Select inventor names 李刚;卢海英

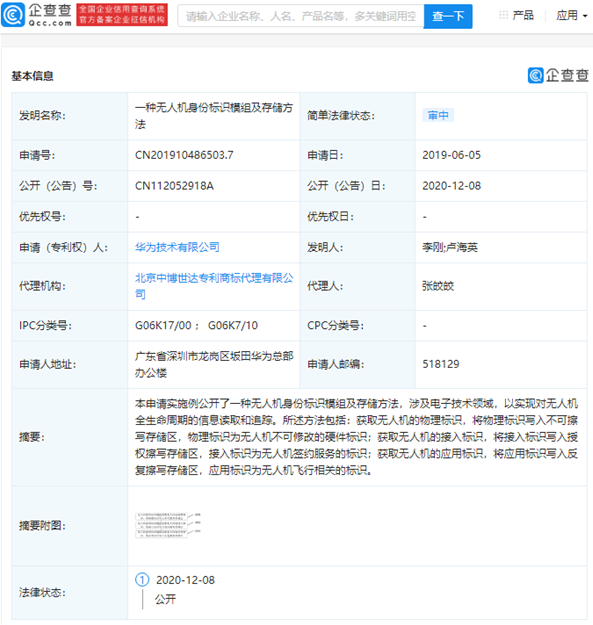(450, 247)
